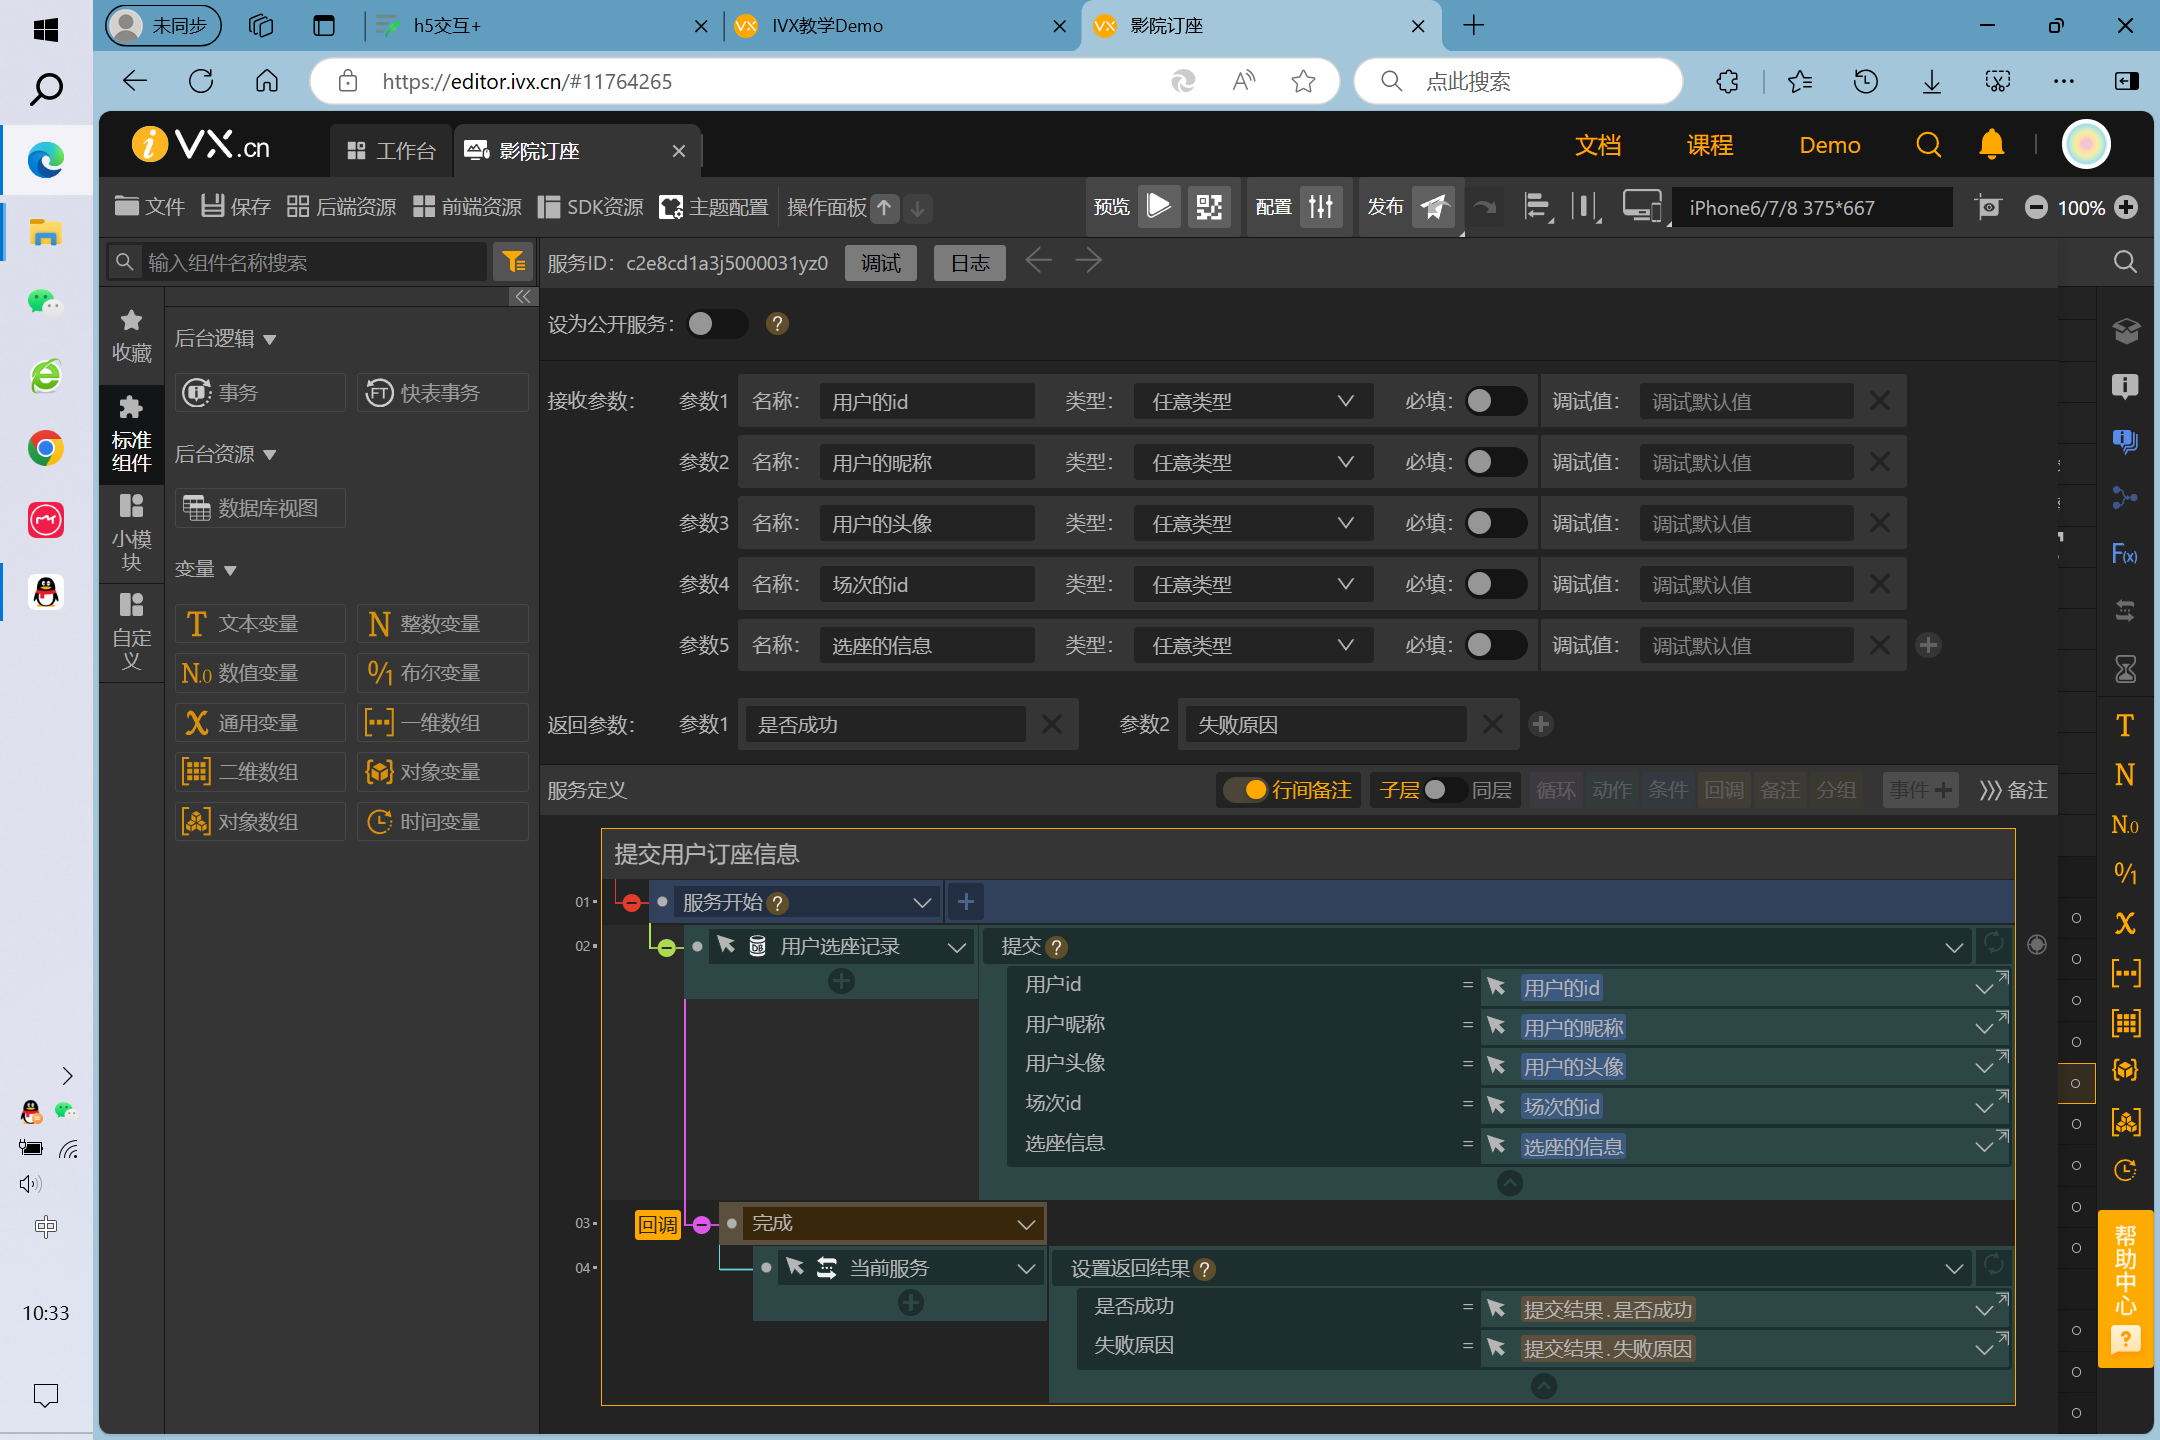Add a 布尔变量 boolean variable
Viewport: 2160px width, 1440px height.
(443, 673)
